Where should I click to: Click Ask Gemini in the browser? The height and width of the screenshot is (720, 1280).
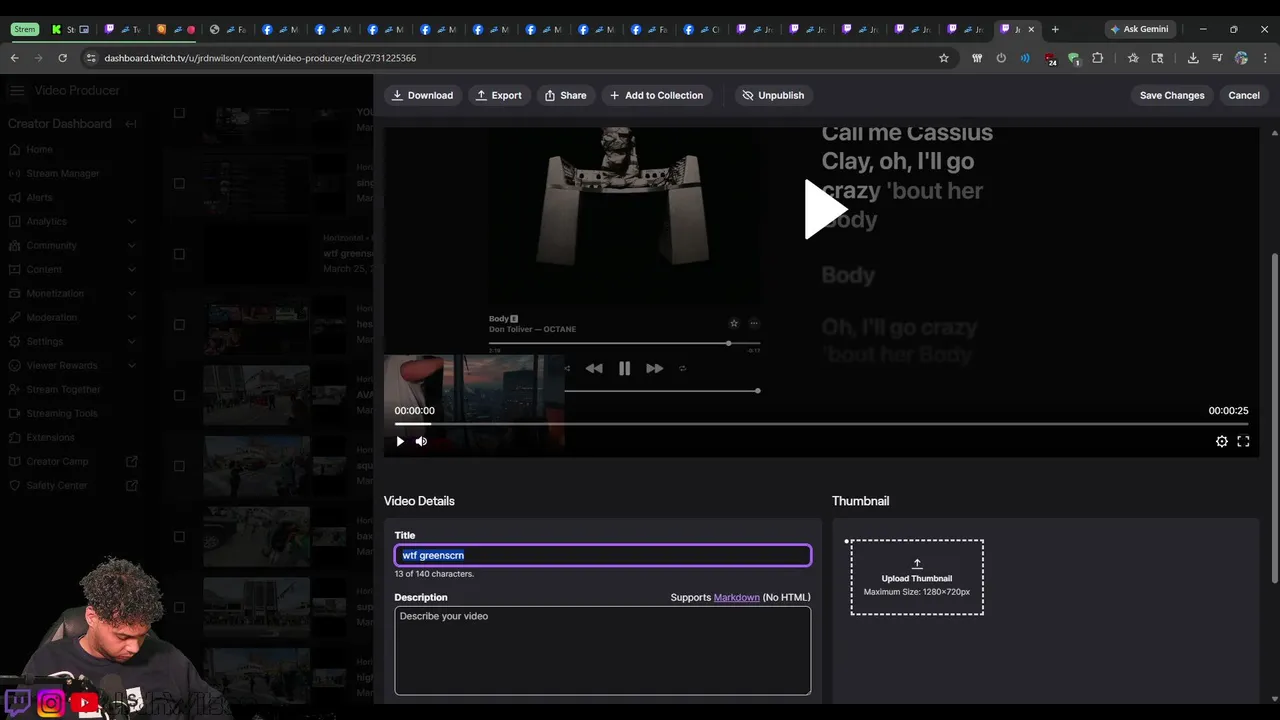(1138, 29)
